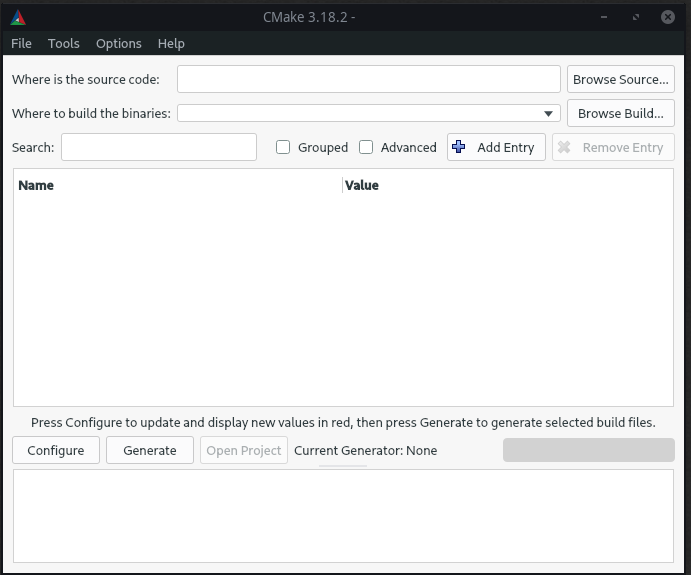Click the build binaries combo box field
This screenshot has height=575, width=691.
pyautogui.click(x=369, y=113)
